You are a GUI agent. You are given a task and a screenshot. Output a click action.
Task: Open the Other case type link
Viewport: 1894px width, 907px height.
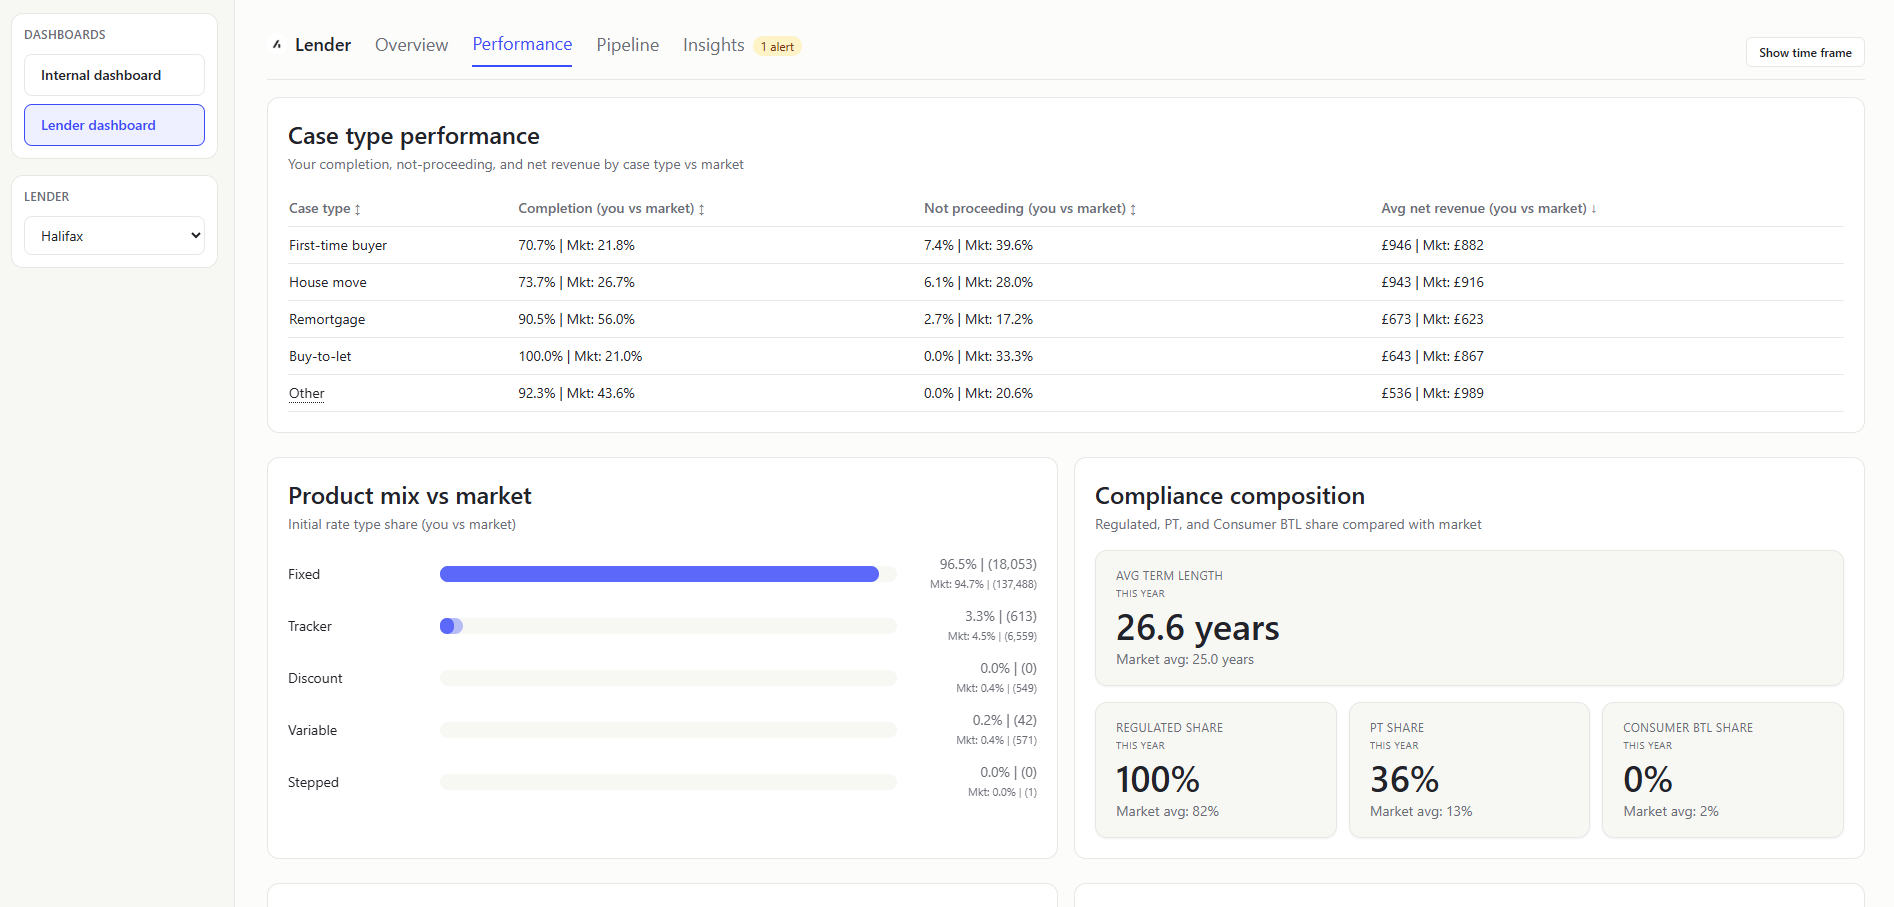[x=306, y=393]
